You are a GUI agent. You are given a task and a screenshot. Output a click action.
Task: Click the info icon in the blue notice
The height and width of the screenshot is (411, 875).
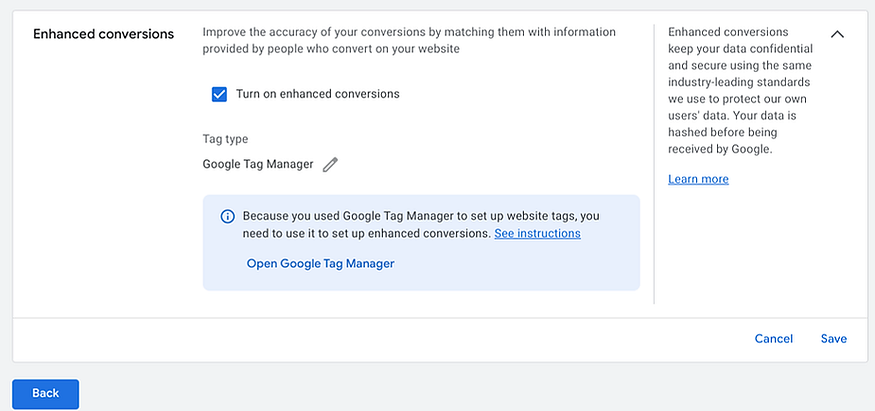click(227, 216)
